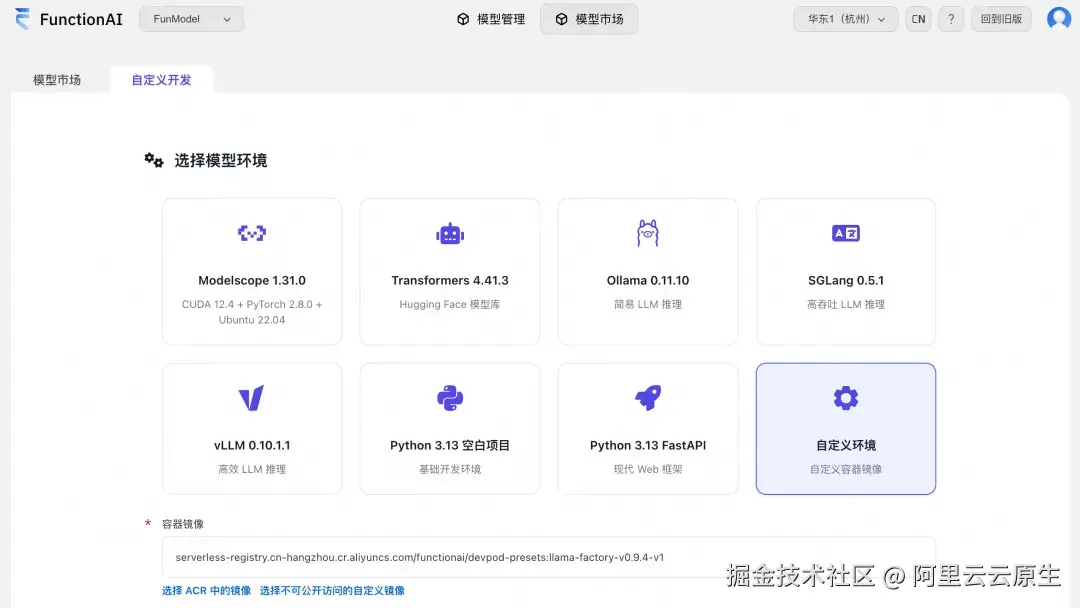The width and height of the screenshot is (1080, 608).
Task: Click the SGLang translation icon
Action: (846, 233)
